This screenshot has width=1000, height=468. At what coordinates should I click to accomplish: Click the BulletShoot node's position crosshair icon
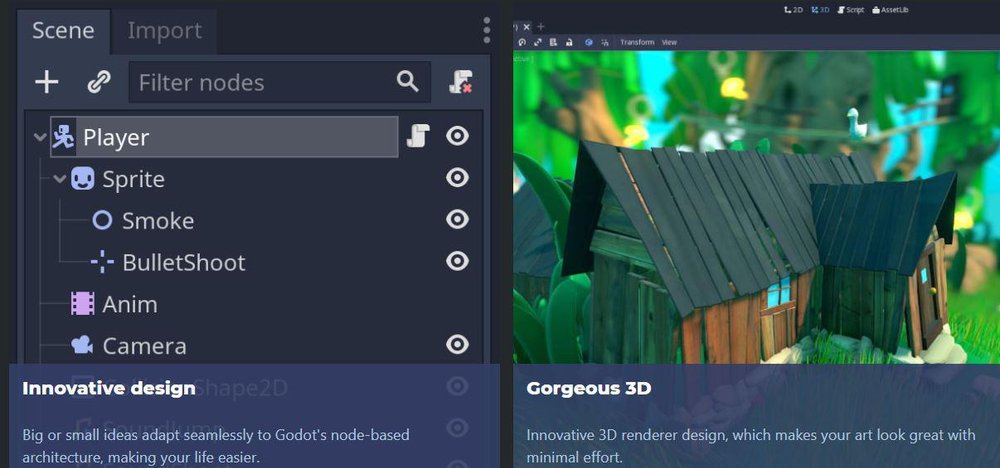point(102,262)
